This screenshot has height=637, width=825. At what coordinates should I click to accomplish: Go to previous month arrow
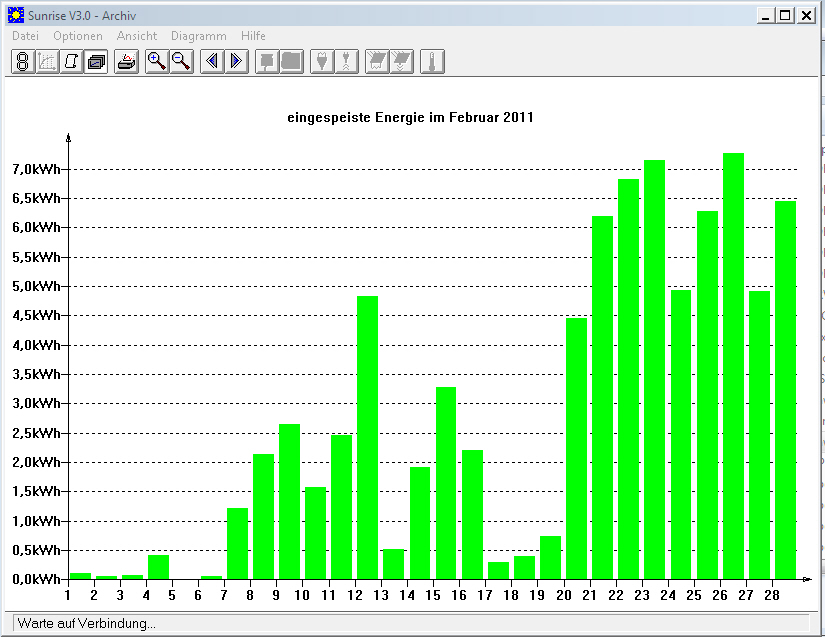(x=212, y=62)
